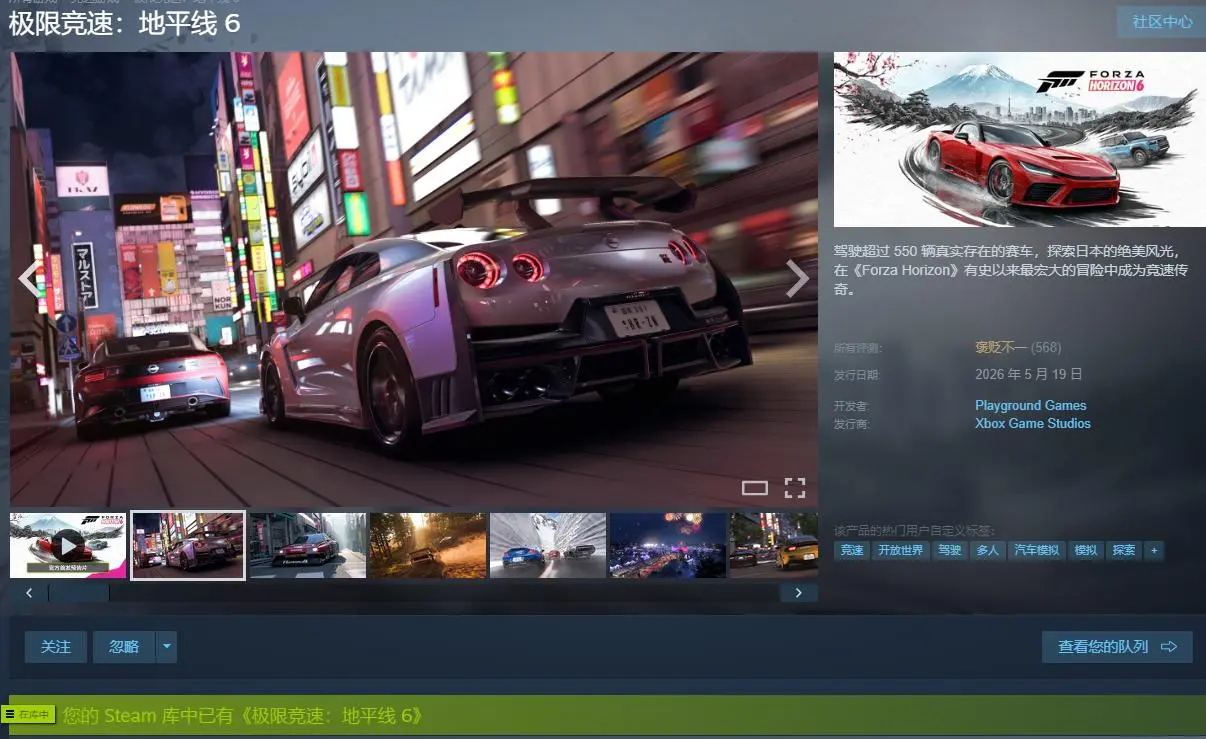The width and height of the screenshot is (1206, 739).
Task: Switch to theater mode view icon
Action: coord(755,488)
